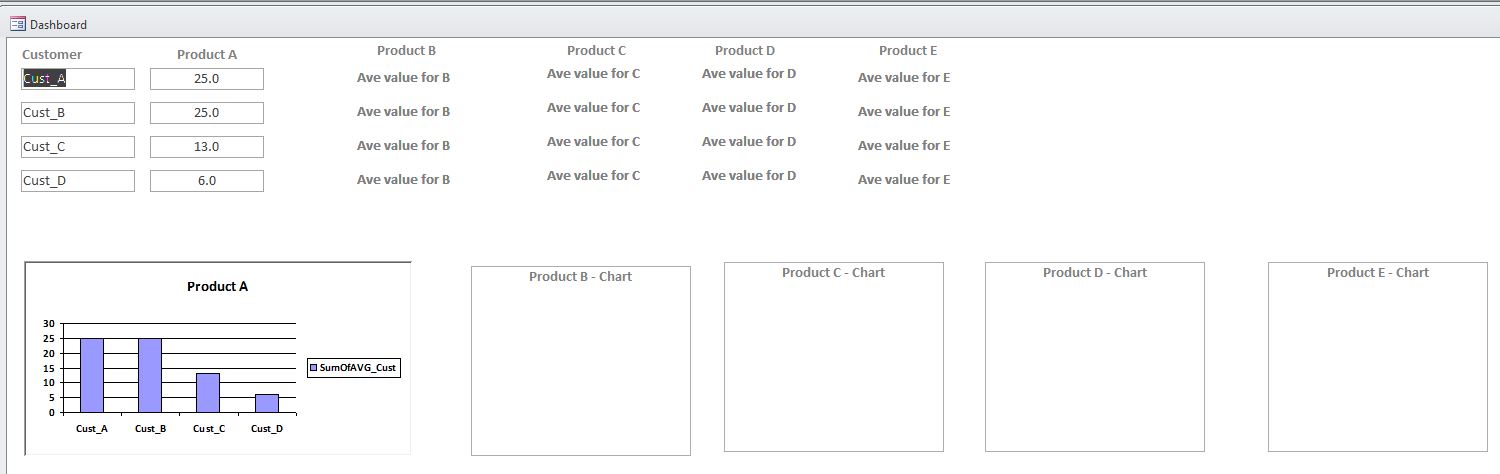
Task: Select the Product A value 6.0 field
Action: 207,181
